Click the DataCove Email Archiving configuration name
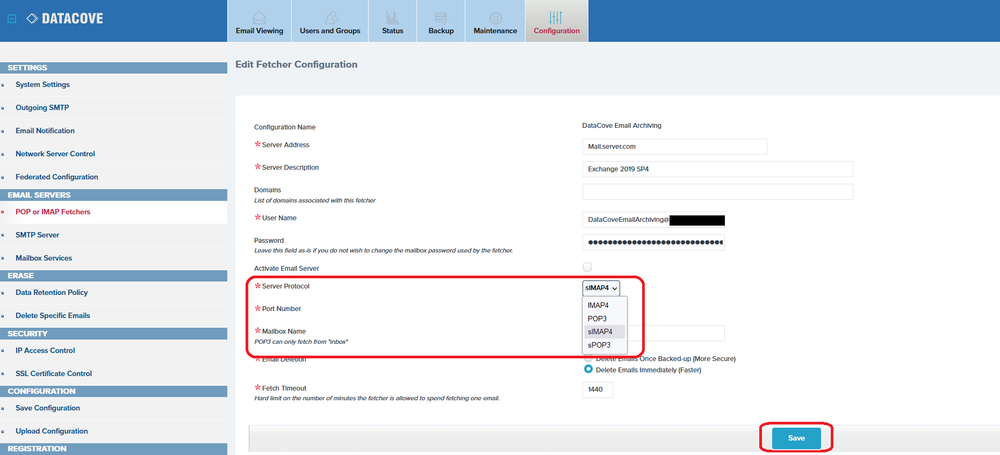Image resolution: width=1000 pixels, height=455 pixels. (x=622, y=126)
